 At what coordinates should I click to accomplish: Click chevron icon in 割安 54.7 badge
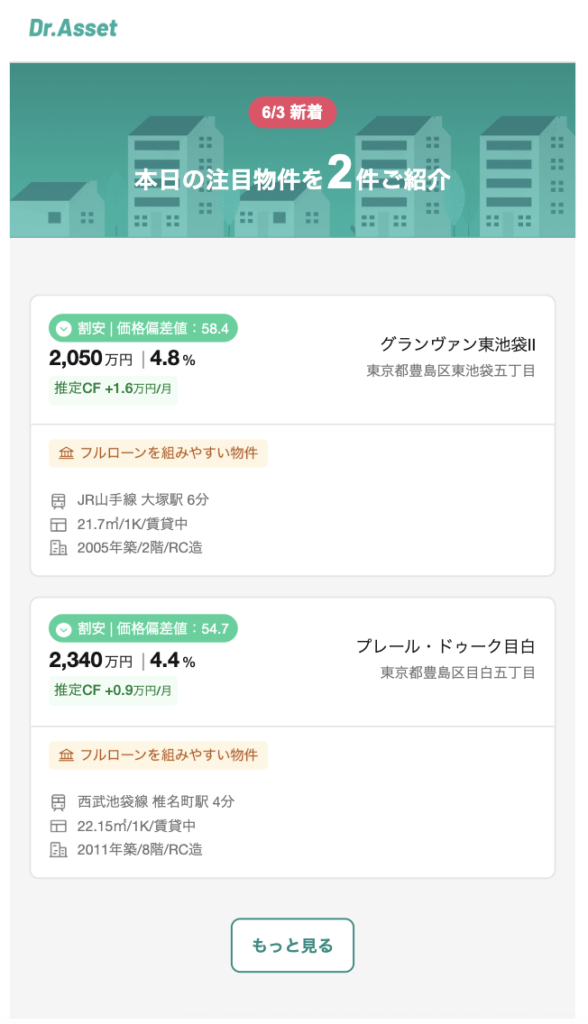[63, 630]
